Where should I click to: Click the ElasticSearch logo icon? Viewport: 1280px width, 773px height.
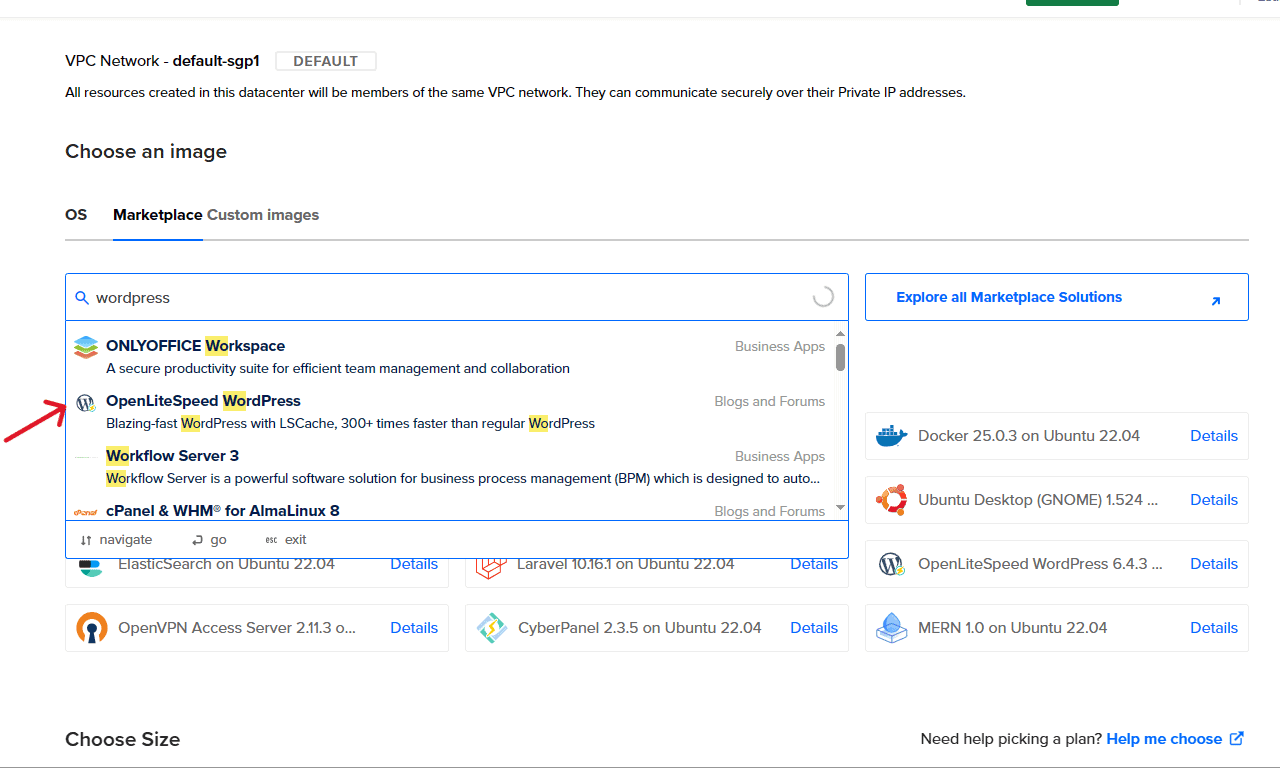tap(91, 567)
